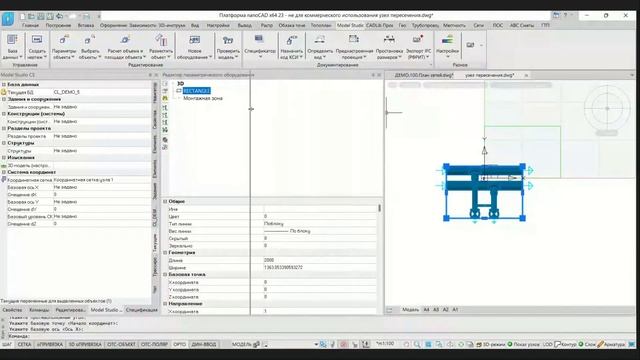This screenshot has height=360, width=640.
Task: Collapse the Система координат section
Action: [x=4, y=172]
